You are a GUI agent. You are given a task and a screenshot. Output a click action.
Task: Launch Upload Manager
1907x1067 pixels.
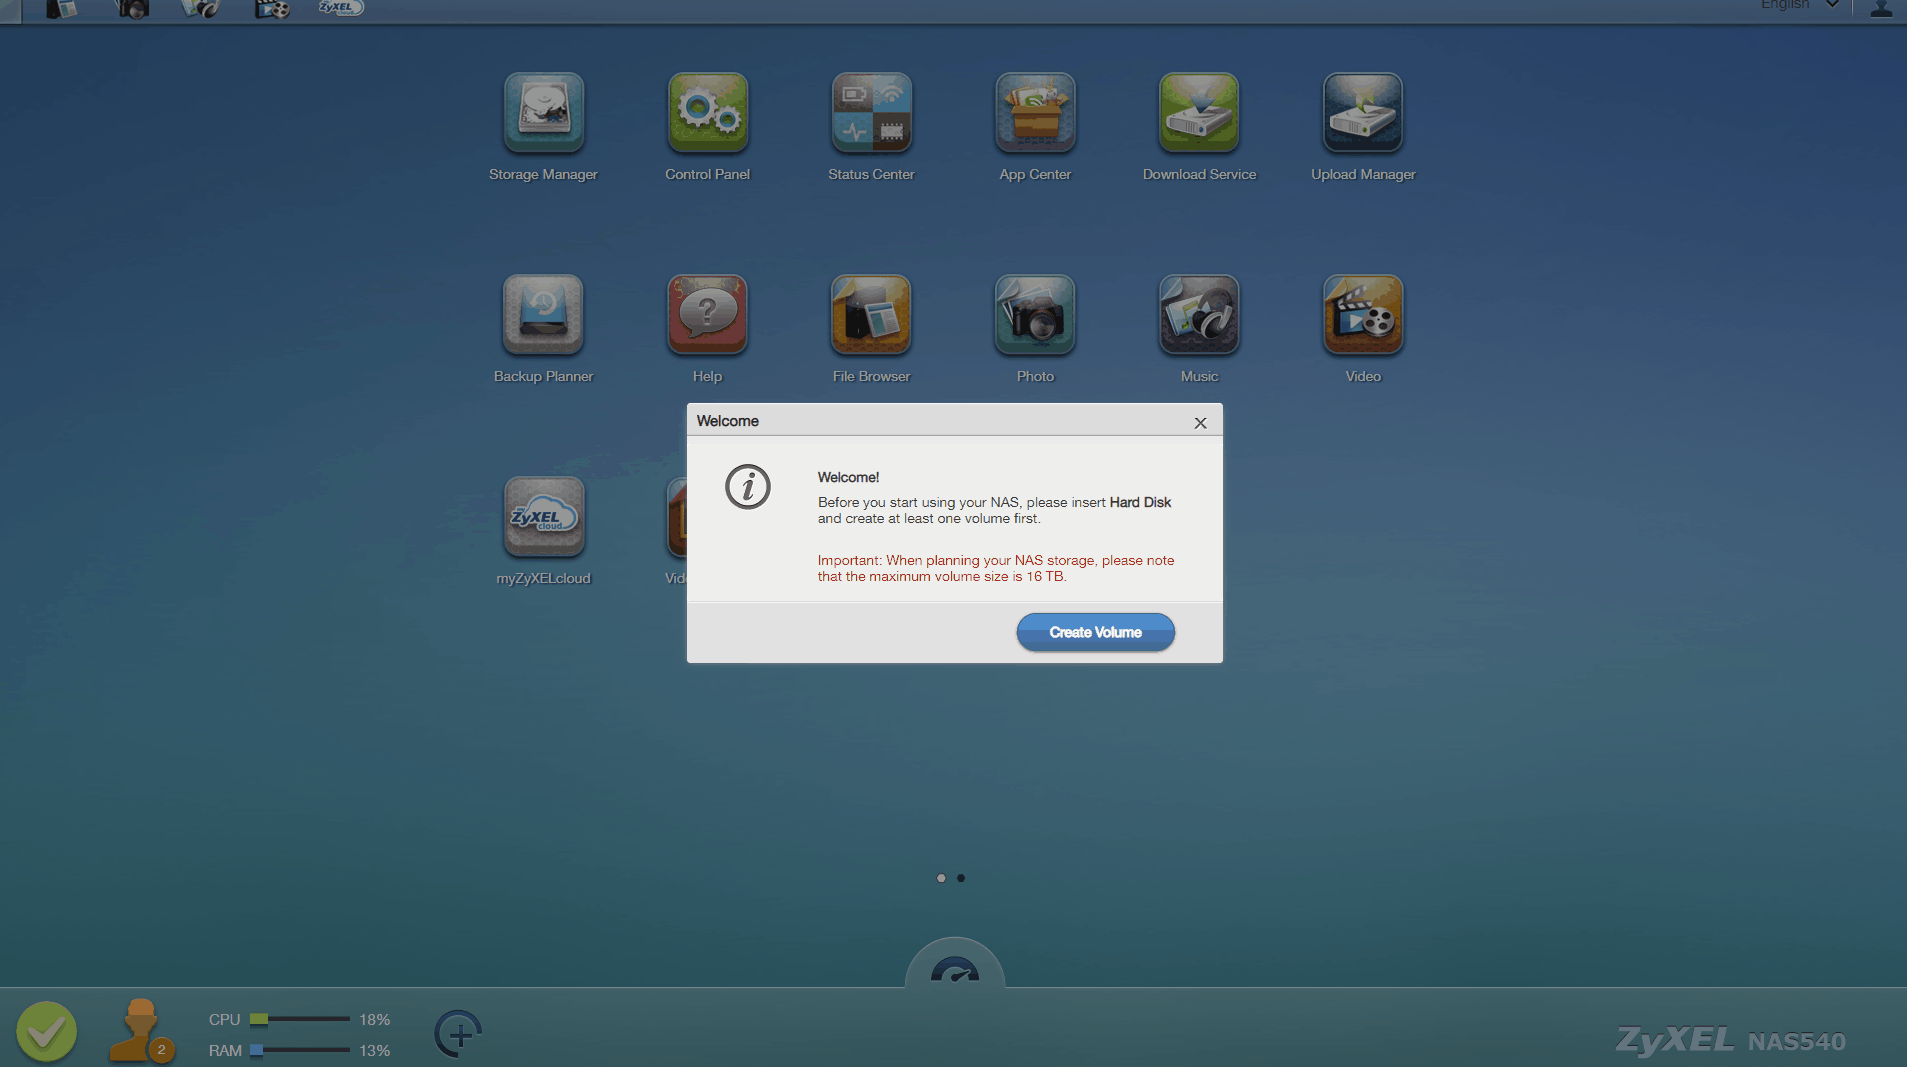coord(1363,113)
